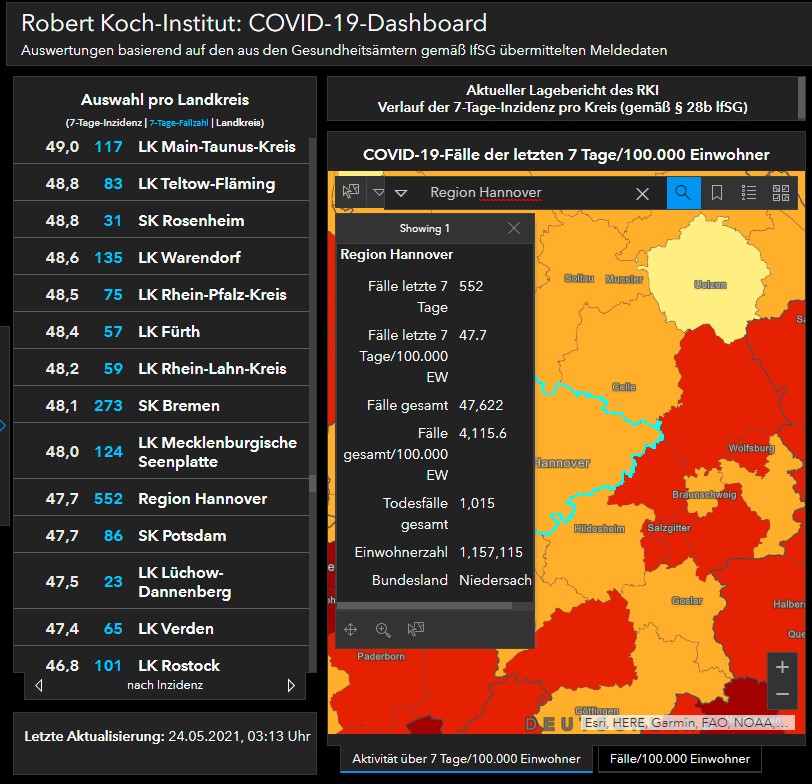812x784 pixels.
Task: Click Salzgitter label on the map
Action: [x=669, y=528]
